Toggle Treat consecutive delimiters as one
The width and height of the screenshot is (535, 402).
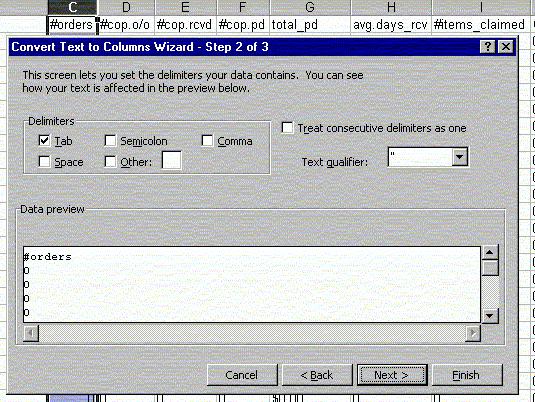click(287, 128)
